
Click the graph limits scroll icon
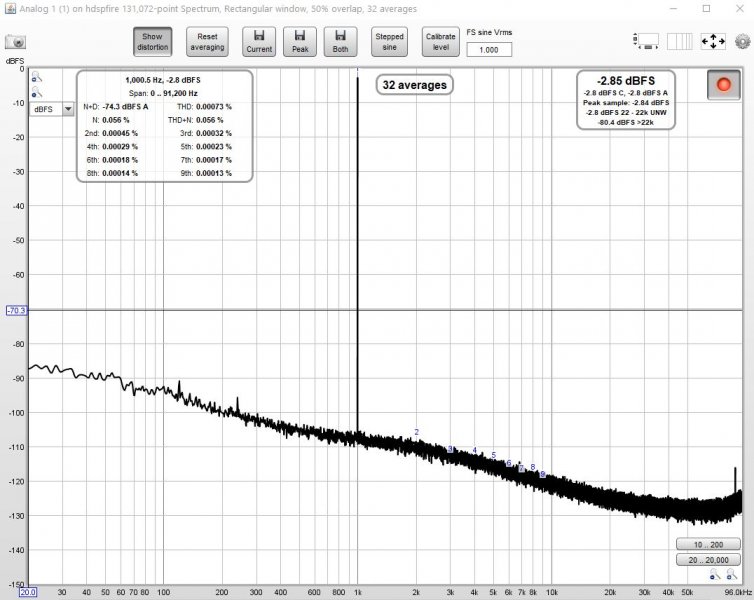tap(646, 41)
